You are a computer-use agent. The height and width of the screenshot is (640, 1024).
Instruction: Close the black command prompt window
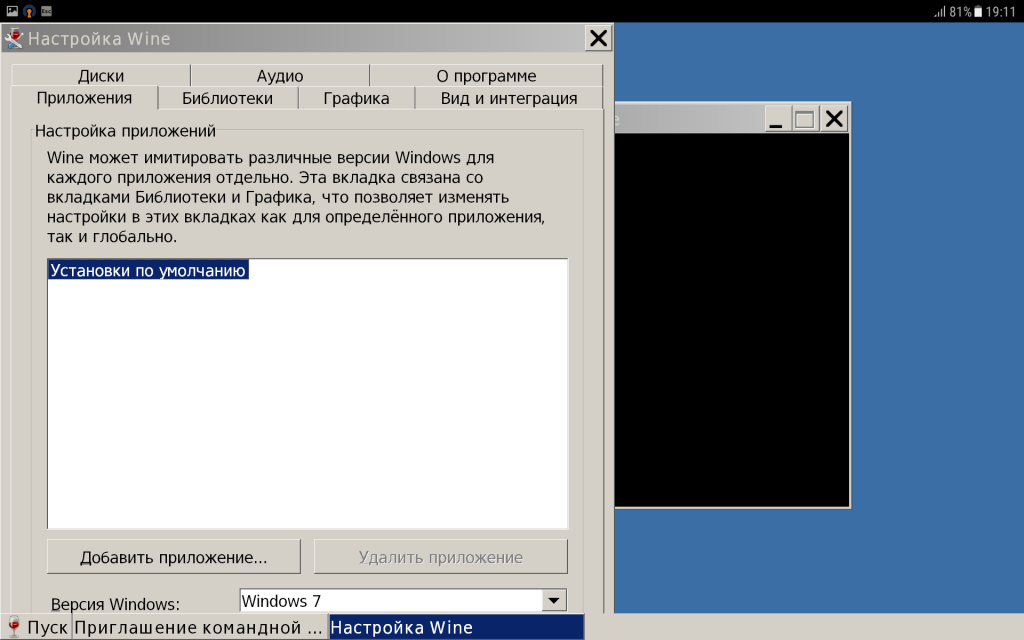point(834,120)
